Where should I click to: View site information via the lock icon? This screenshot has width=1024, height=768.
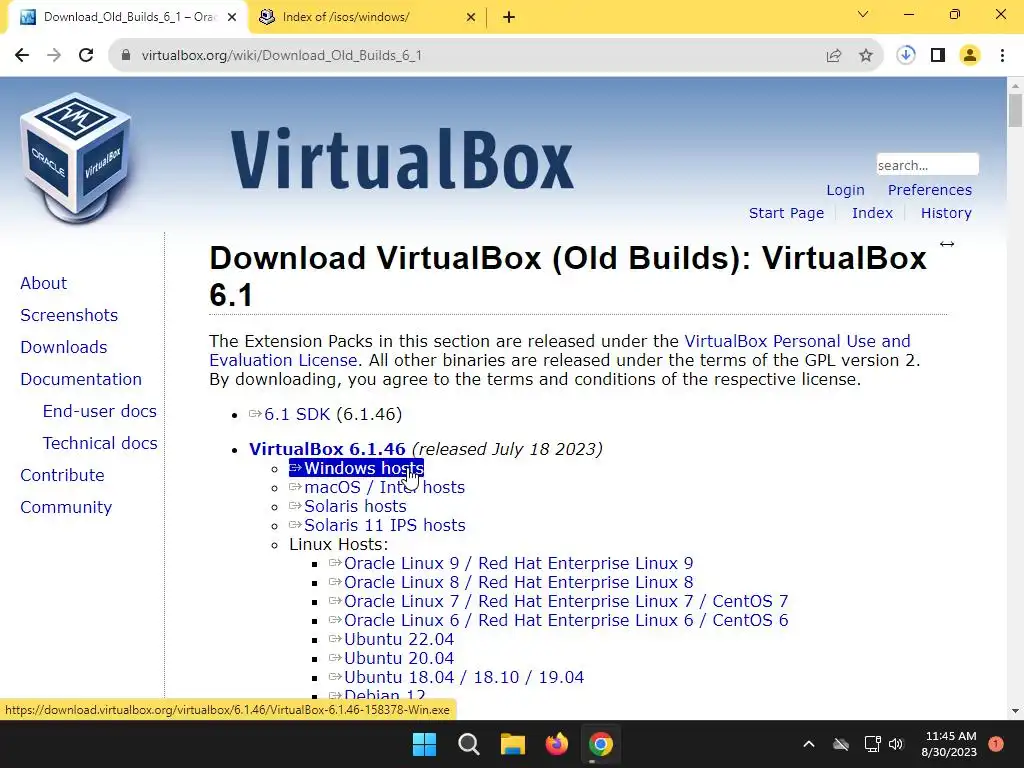126,56
